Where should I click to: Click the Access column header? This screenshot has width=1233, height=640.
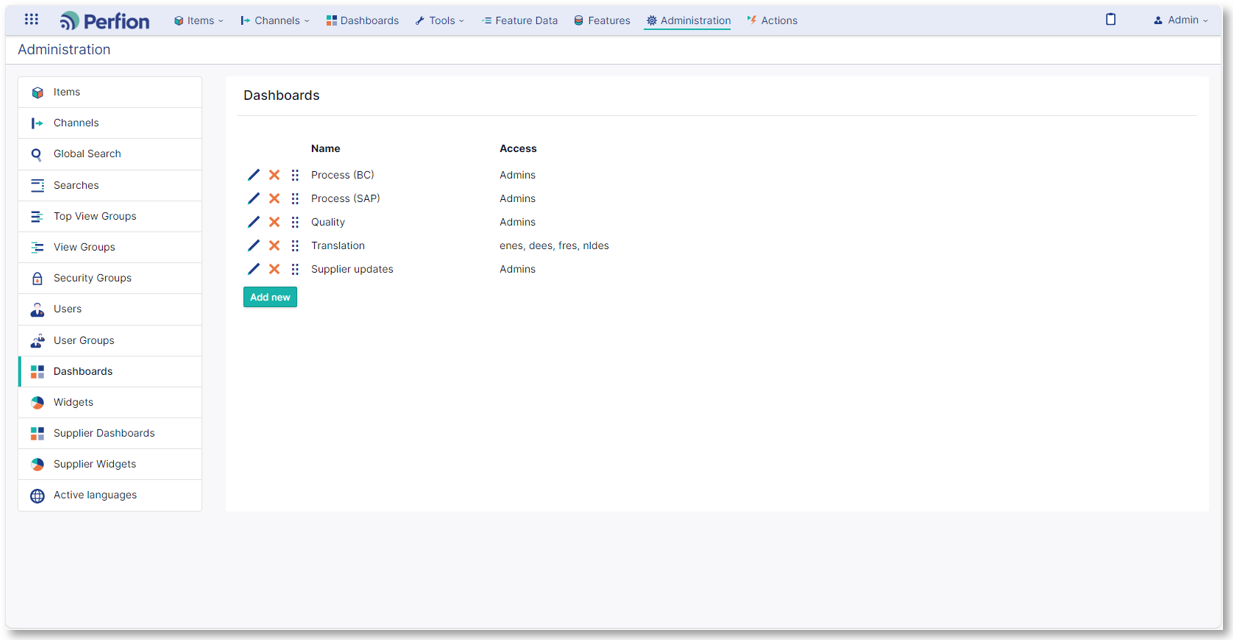pyautogui.click(x=518, y=148)
